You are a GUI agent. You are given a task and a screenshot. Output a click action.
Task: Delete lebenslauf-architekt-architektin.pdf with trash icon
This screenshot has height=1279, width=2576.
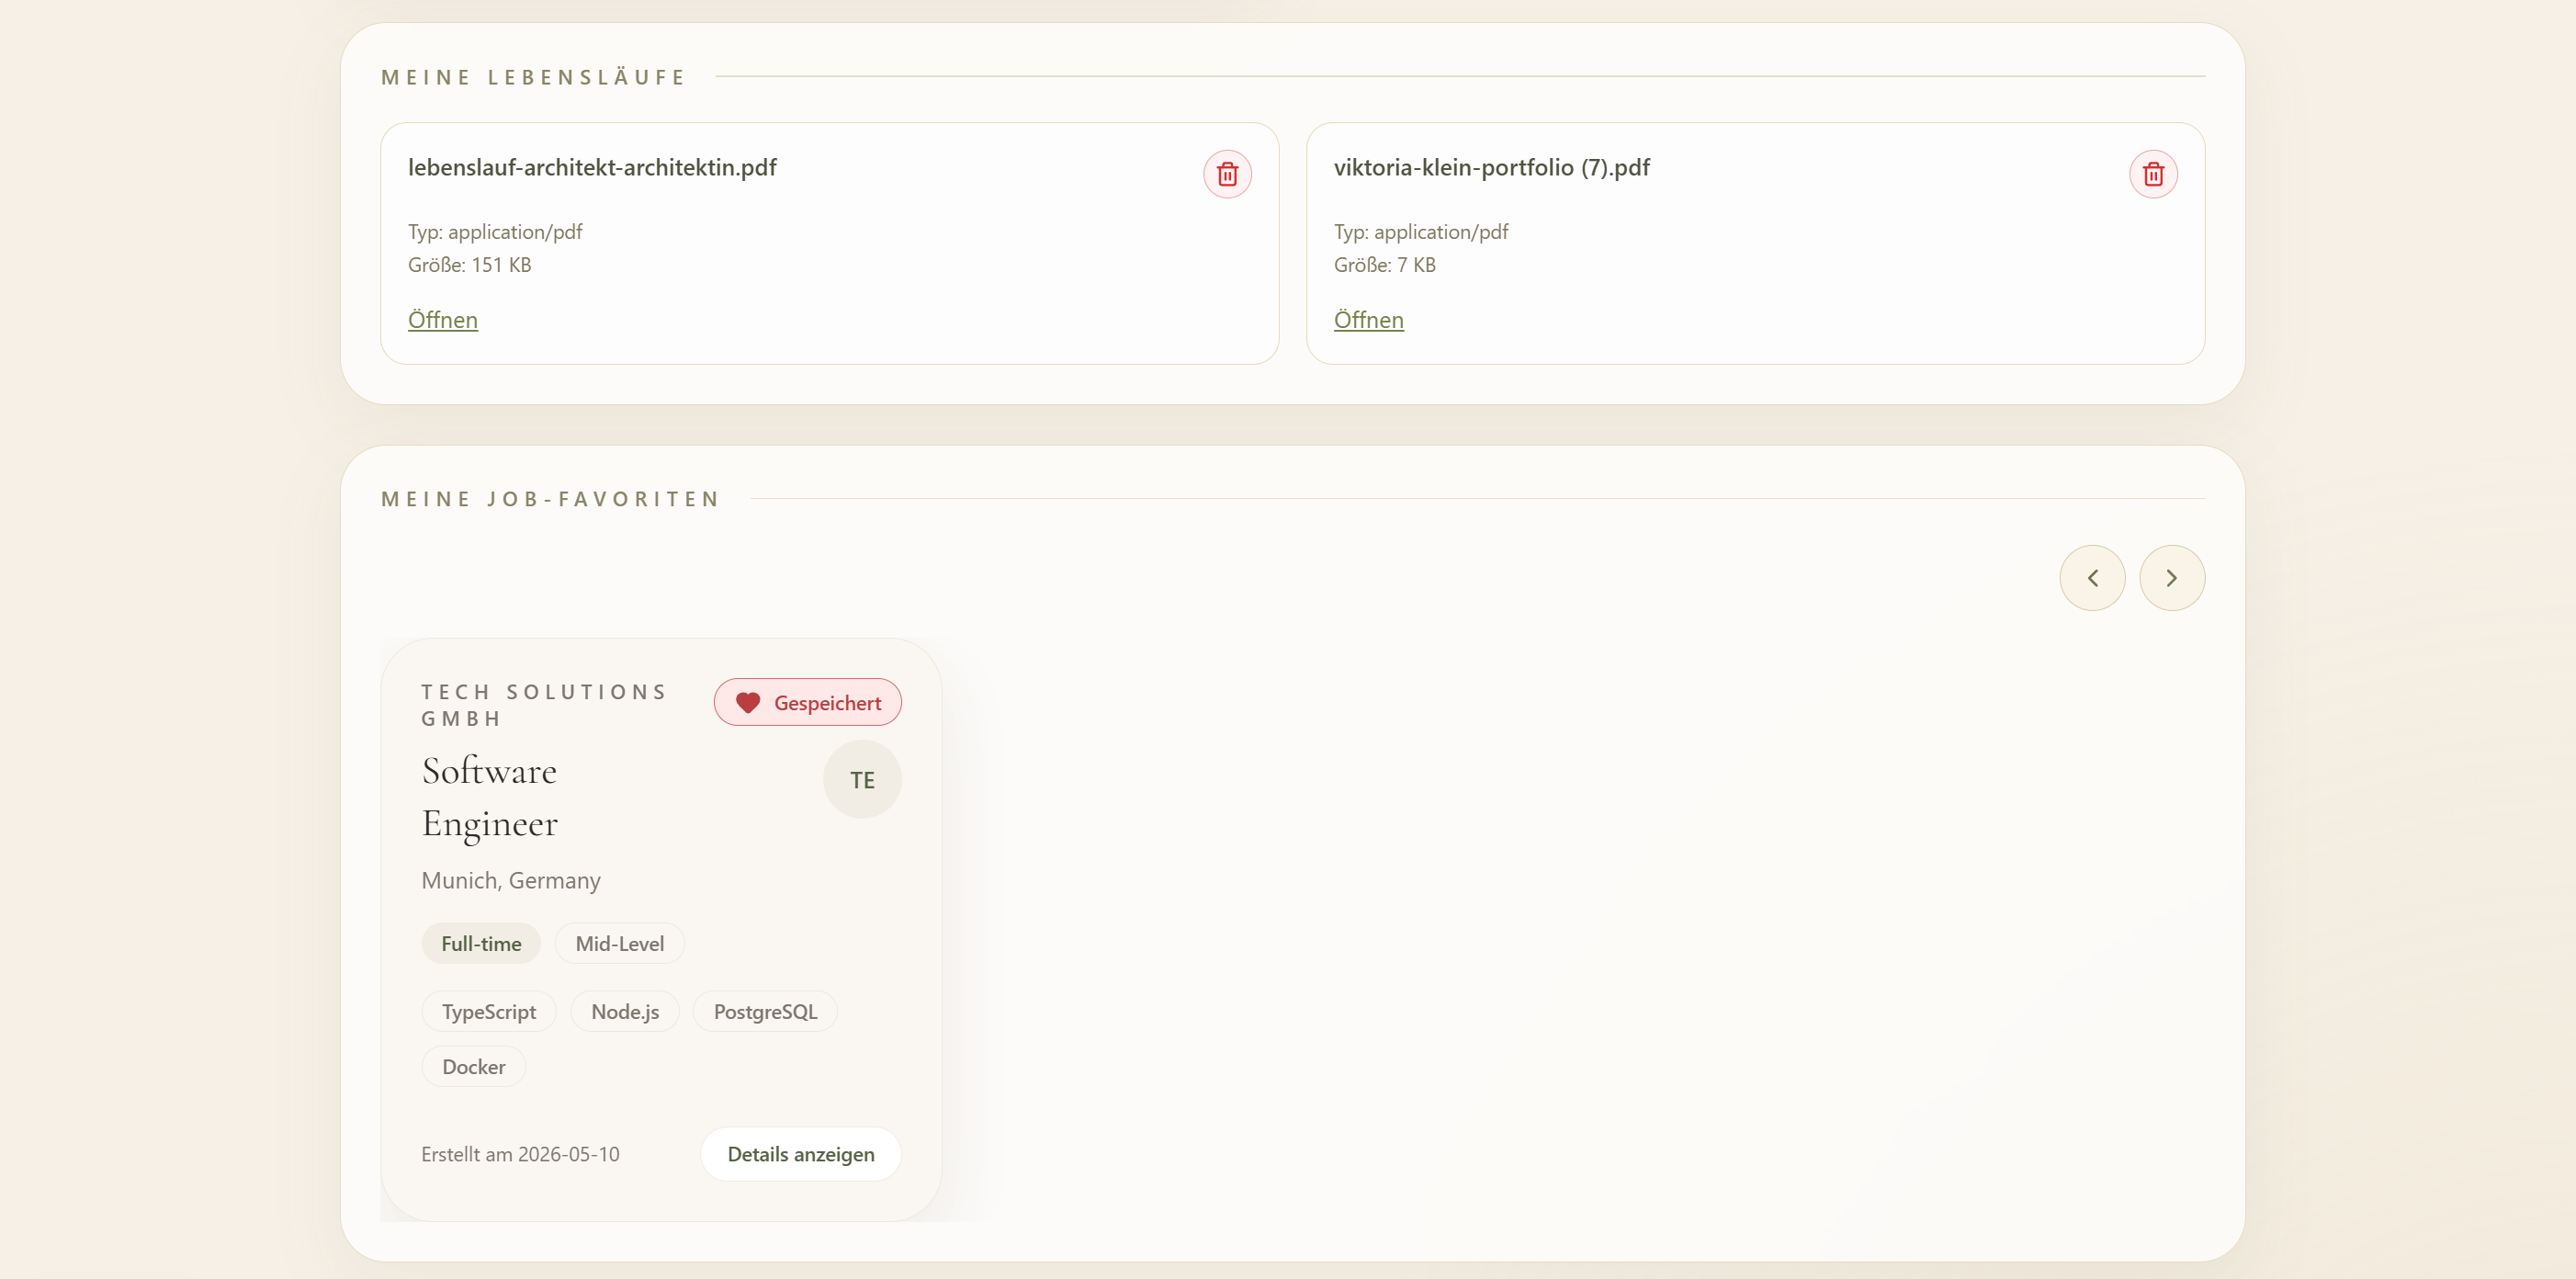(x=1227, y=174)
